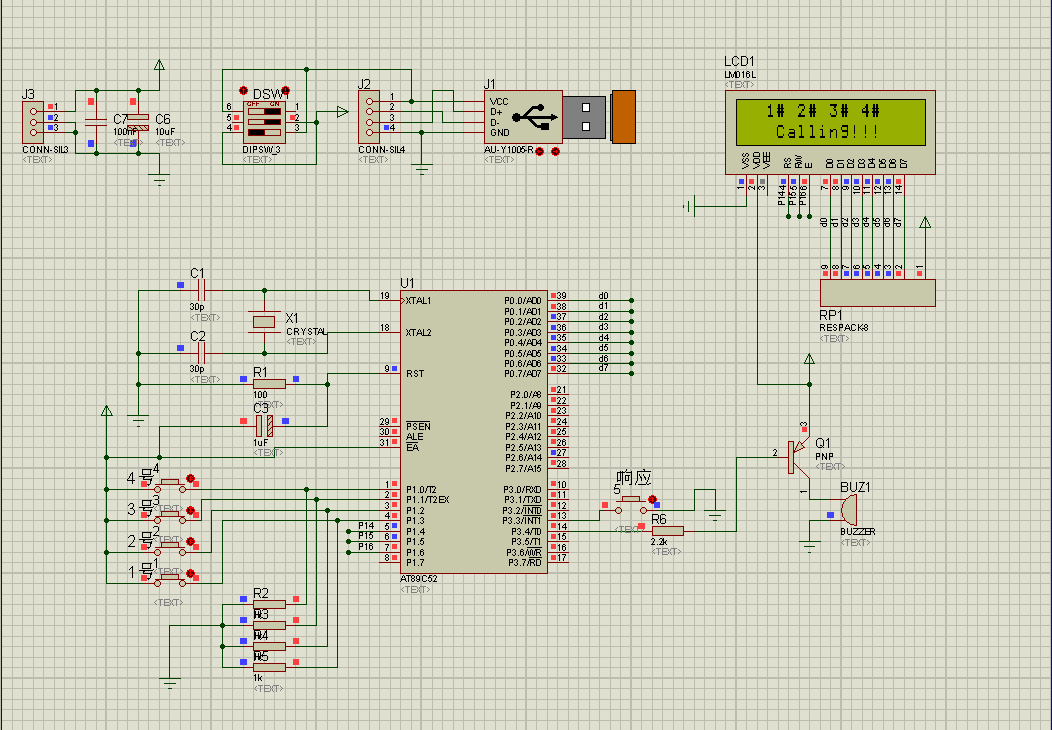Click the LM016L label under LCD1
This screenshot has height=730, width=1052.
(x=740, y=74)
